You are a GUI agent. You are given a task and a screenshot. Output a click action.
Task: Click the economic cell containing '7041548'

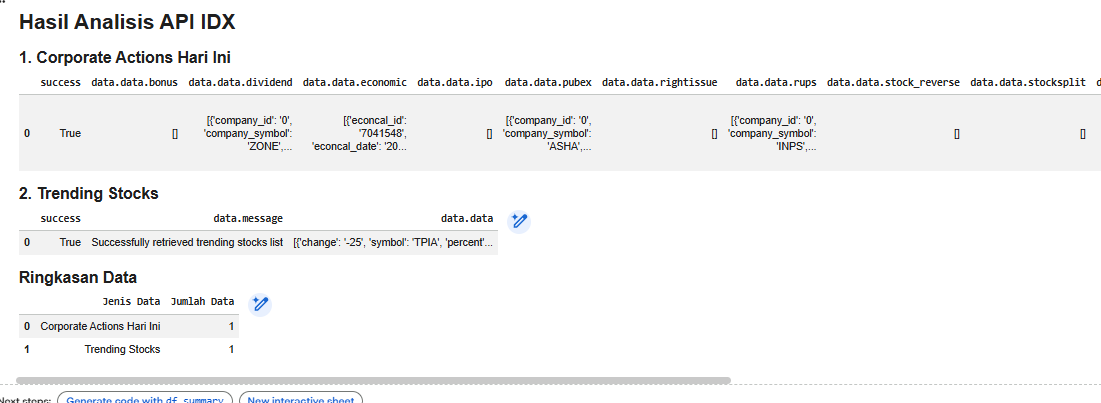coord(359,133)
